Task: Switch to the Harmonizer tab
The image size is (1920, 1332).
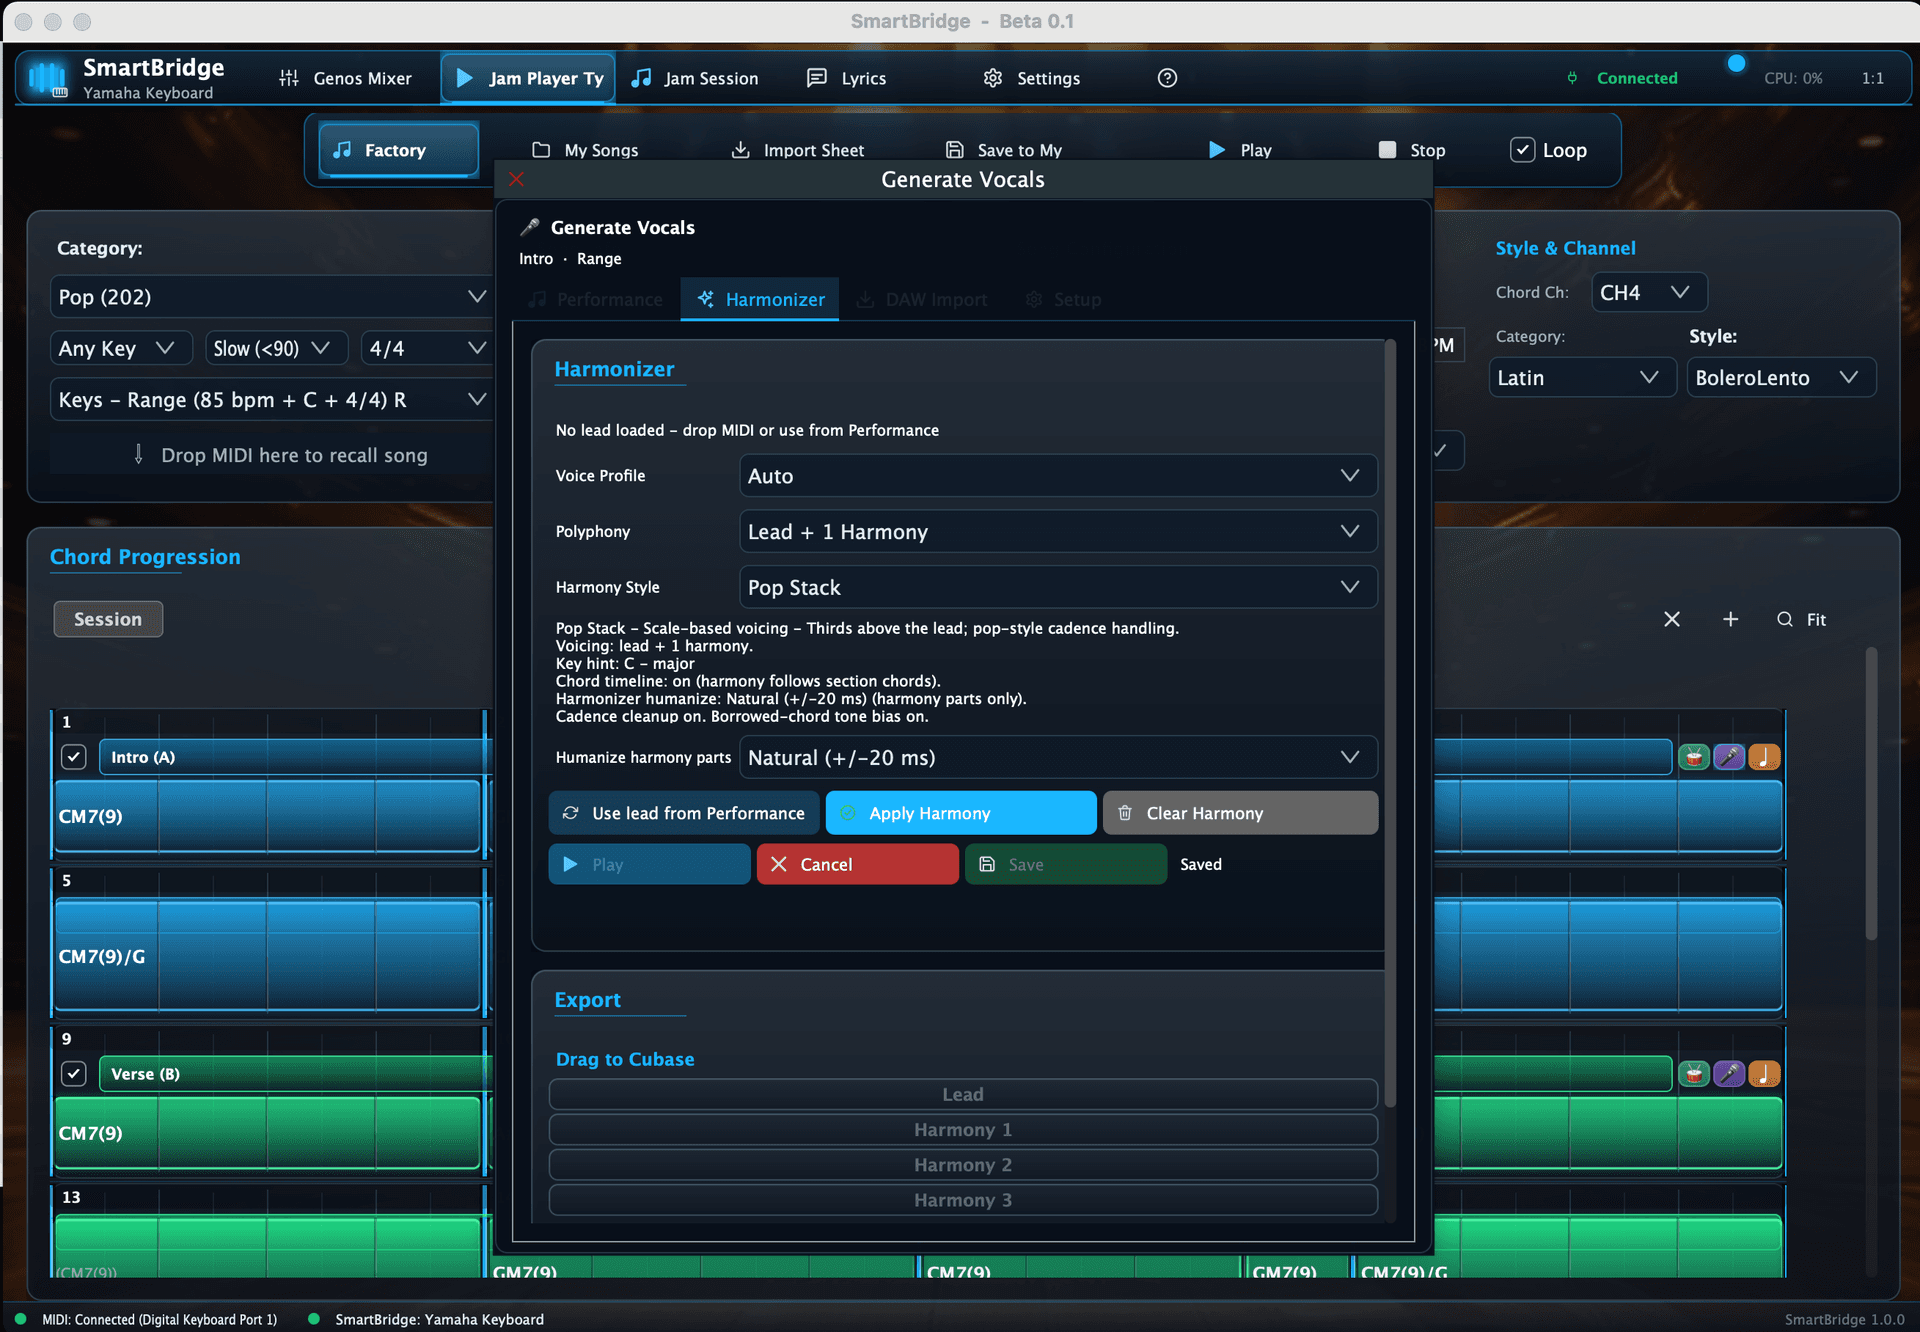Action: [x=760, y=299]
